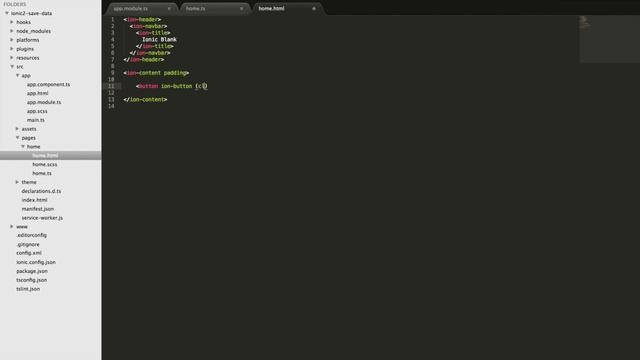Open home.scss file in sidebar

coord(45,164)
